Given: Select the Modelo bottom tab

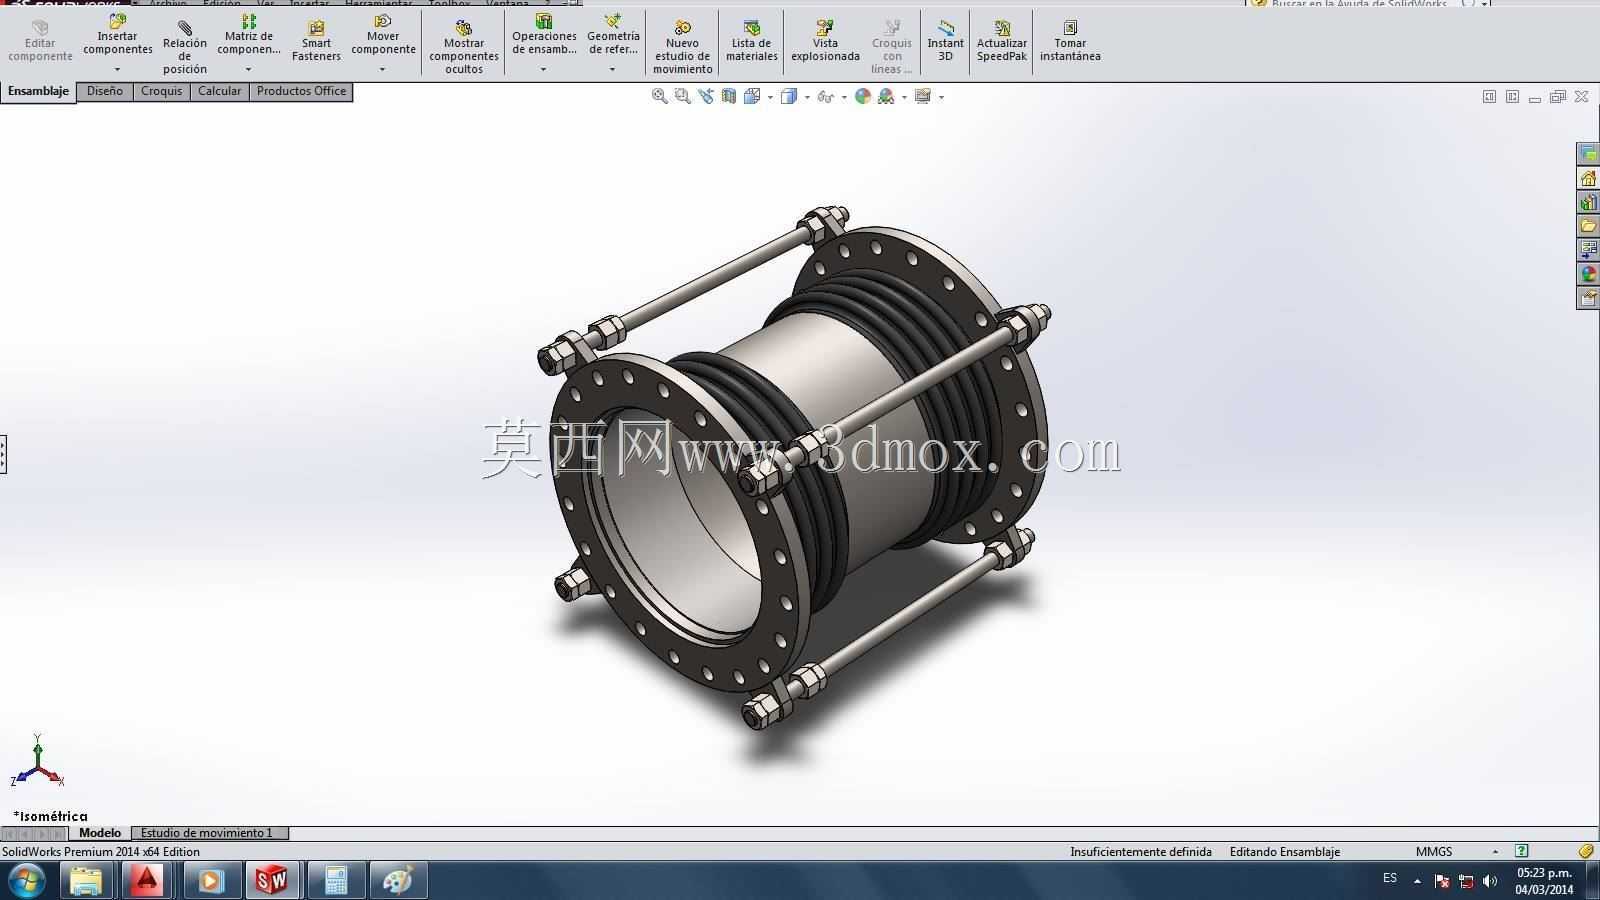Looking at the screenshot, I should click(x=100, y=833).
